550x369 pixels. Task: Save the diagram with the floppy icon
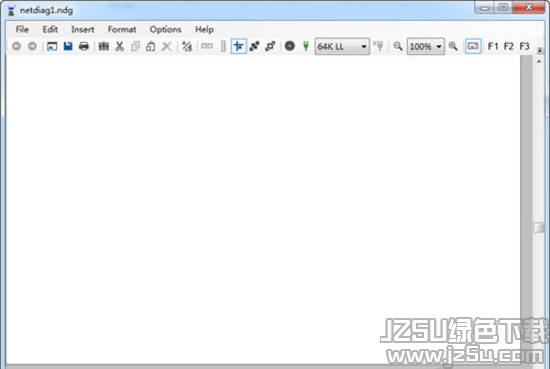click(x=68, y=46)
